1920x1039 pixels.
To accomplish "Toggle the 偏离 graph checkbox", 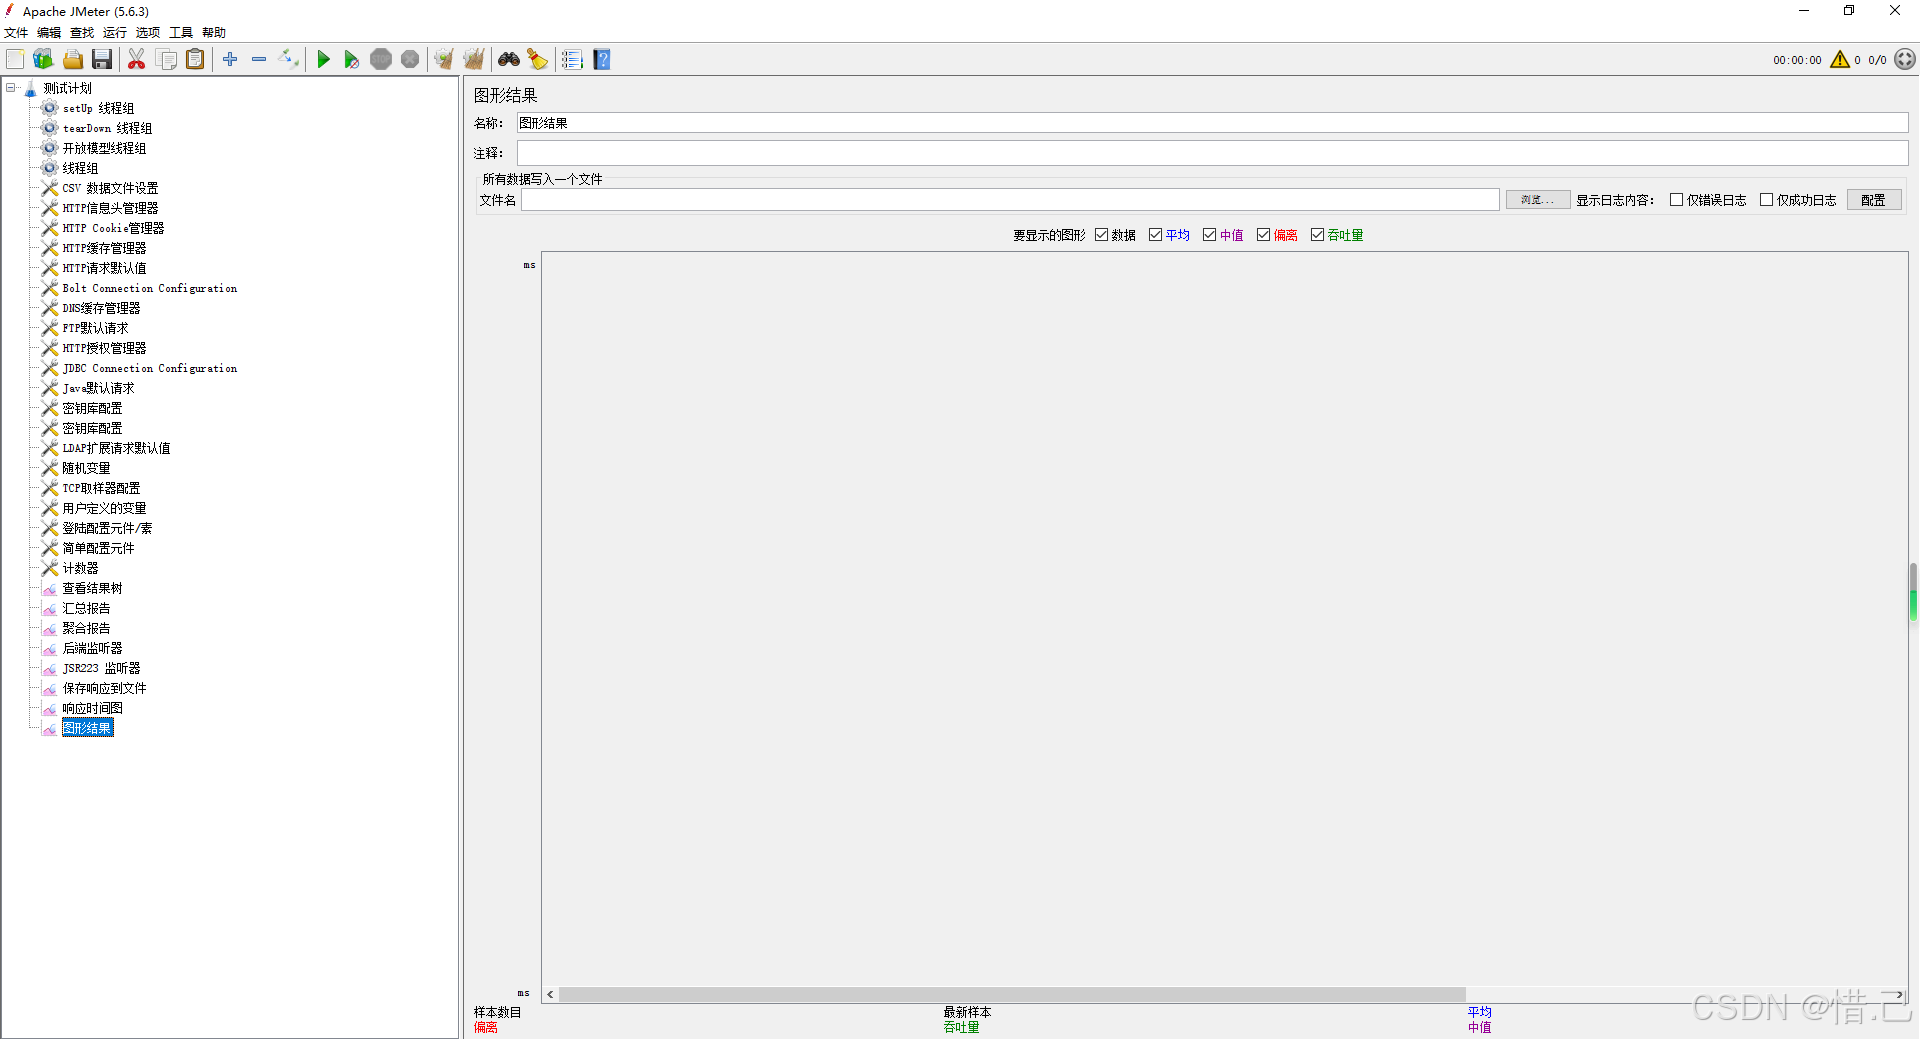I will (x=1264, y=235).
